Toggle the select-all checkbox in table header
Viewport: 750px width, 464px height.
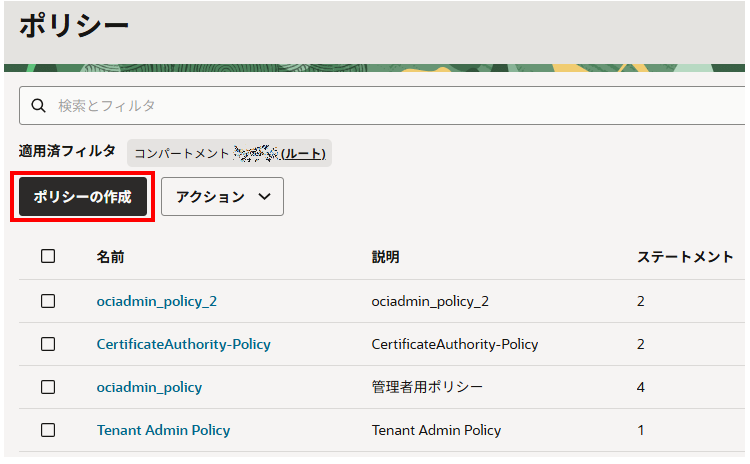(48, 257)
